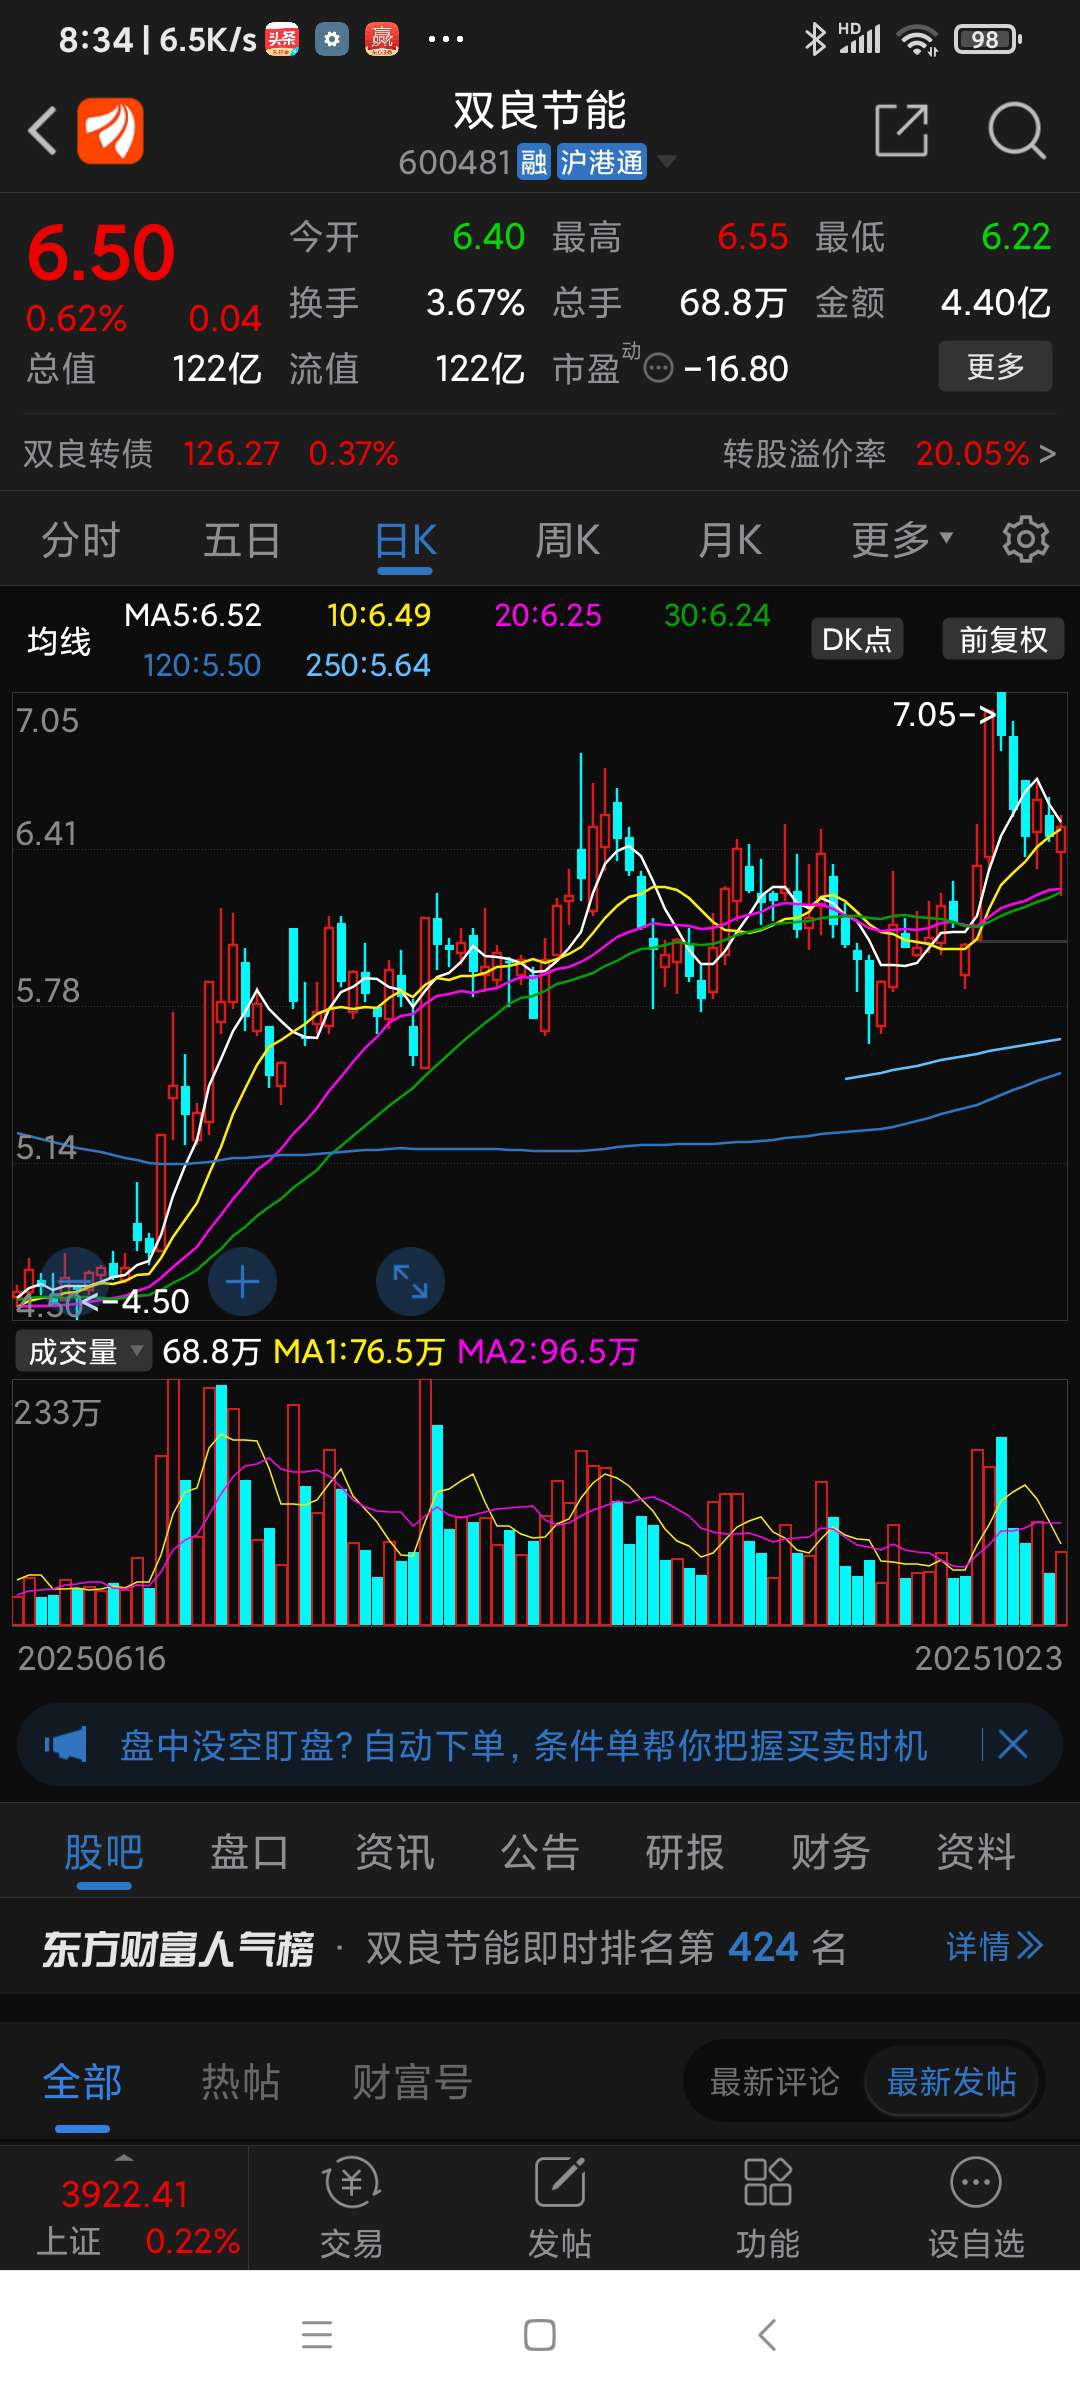Tap MA2:96.5万 volume average label

(x=547, y=1352)
